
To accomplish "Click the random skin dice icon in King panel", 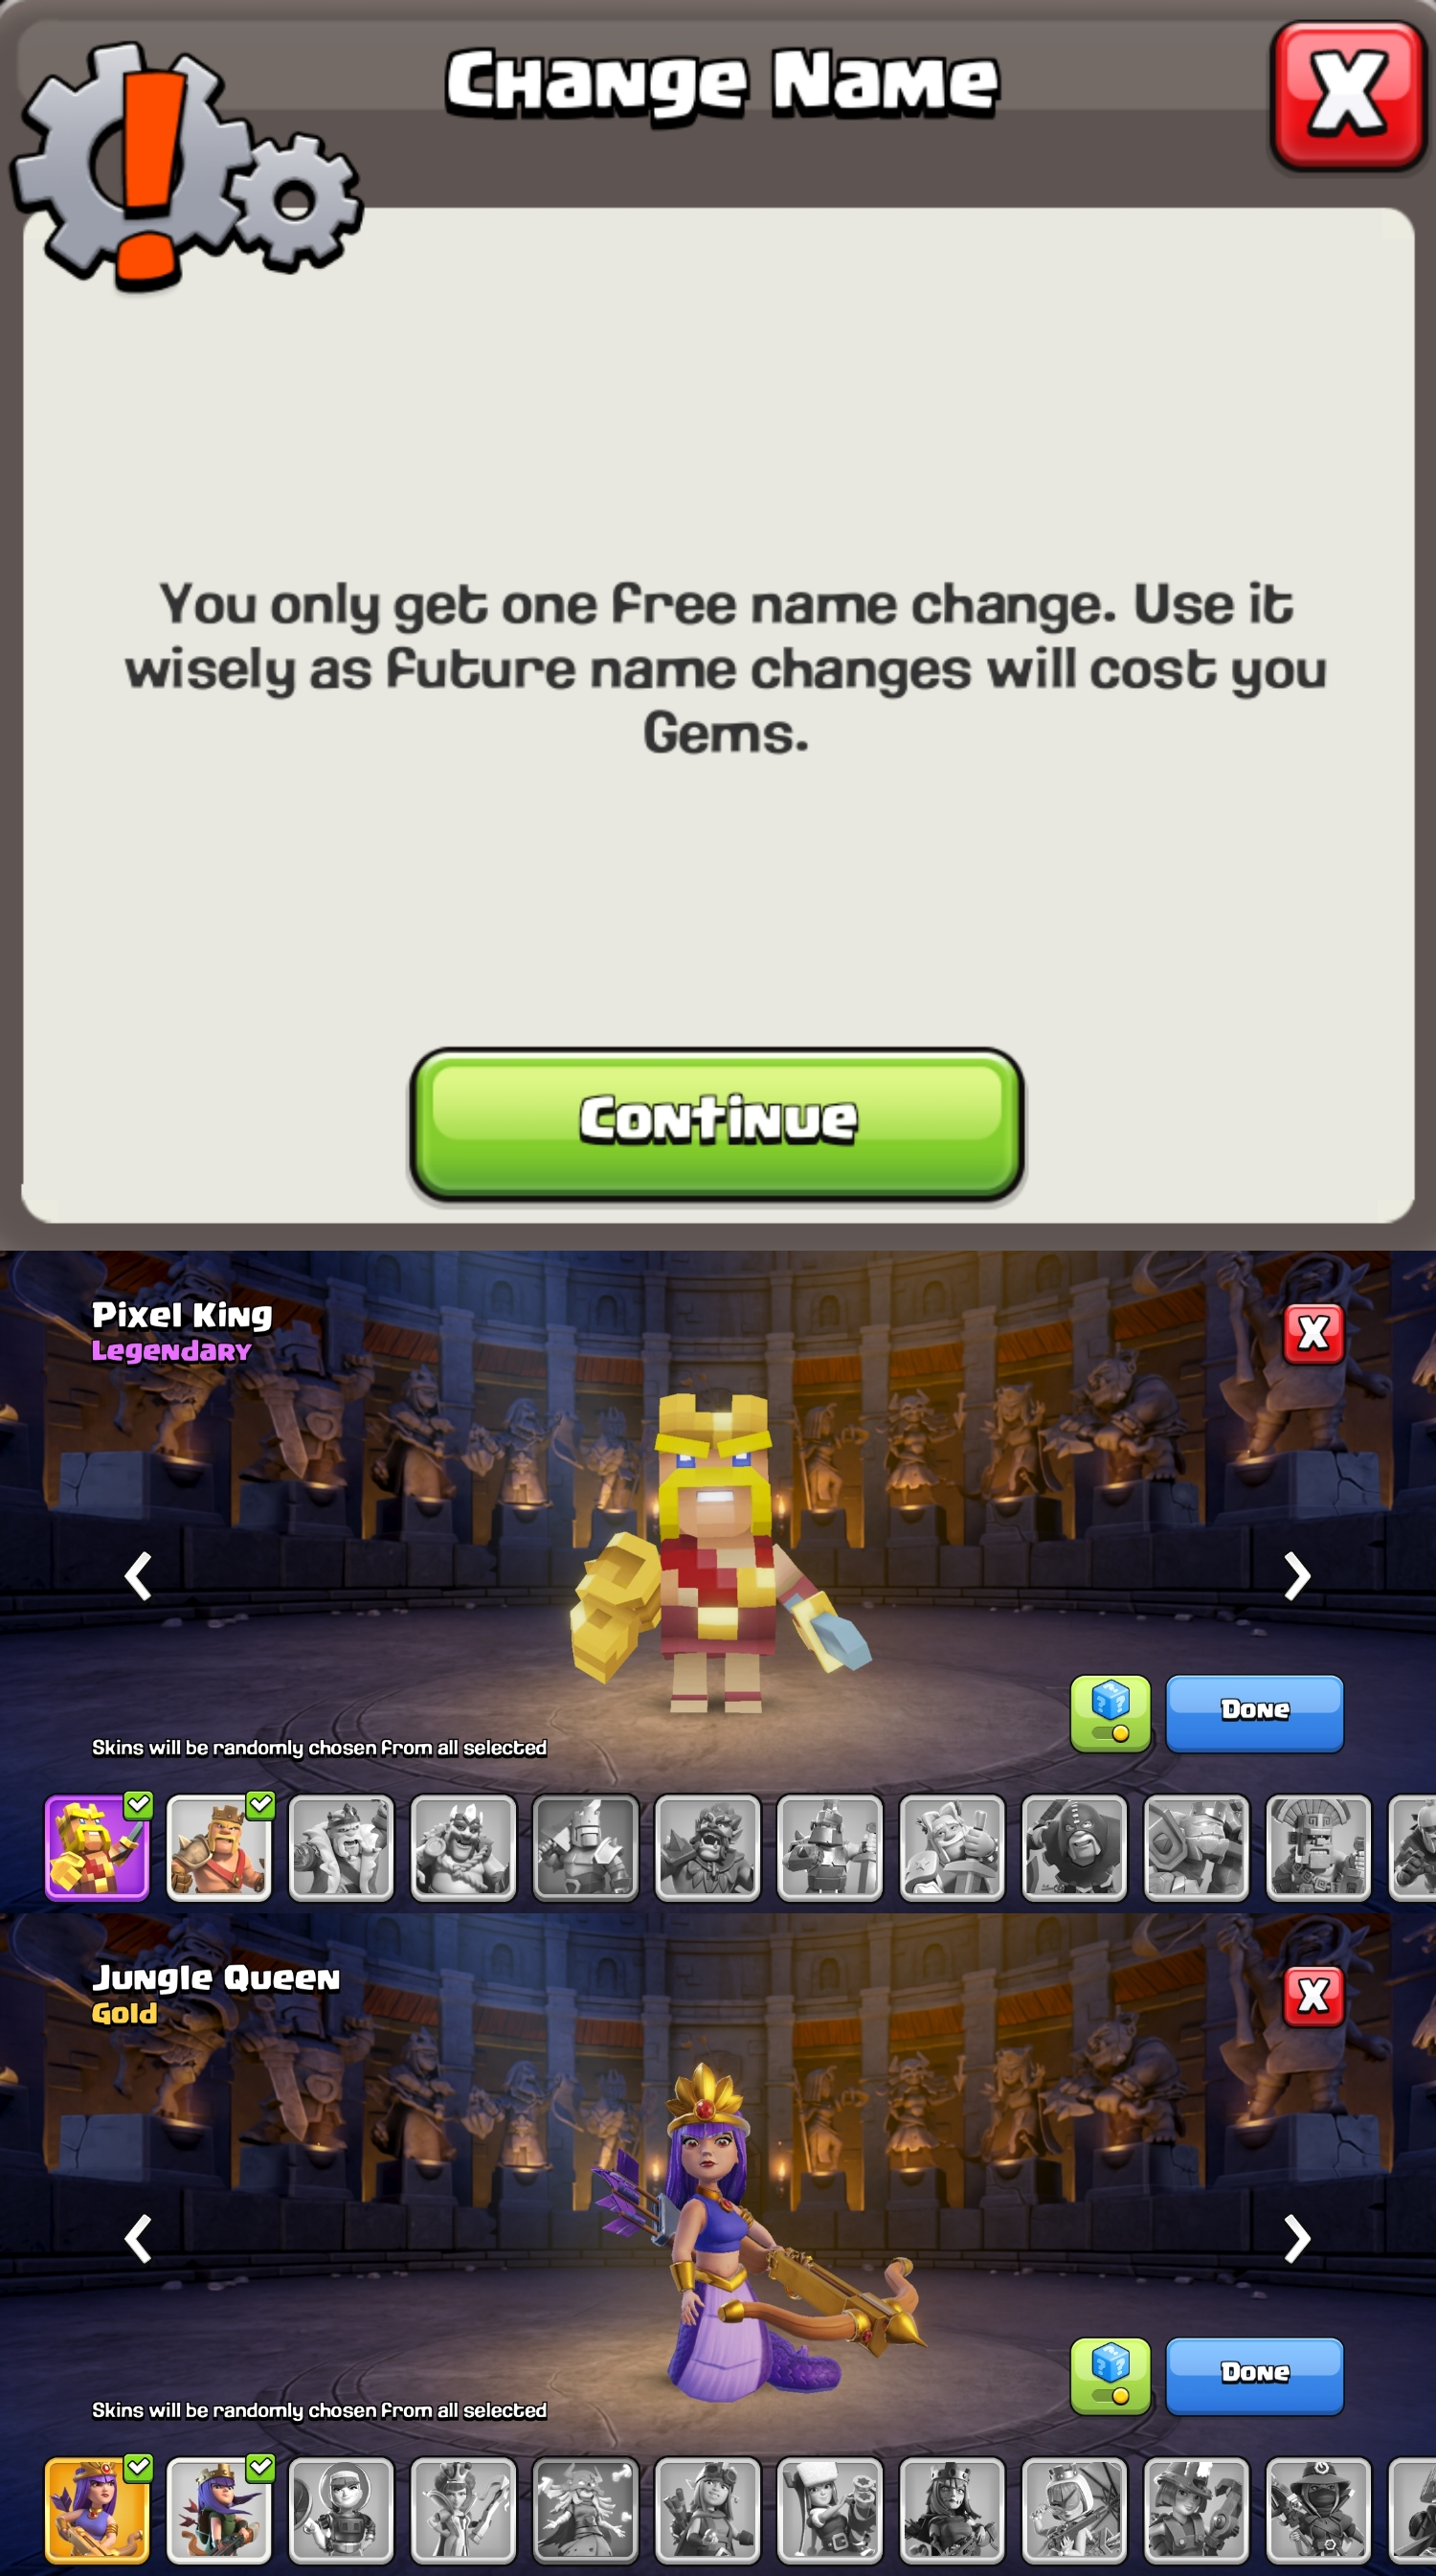I will [1110, 1714].
